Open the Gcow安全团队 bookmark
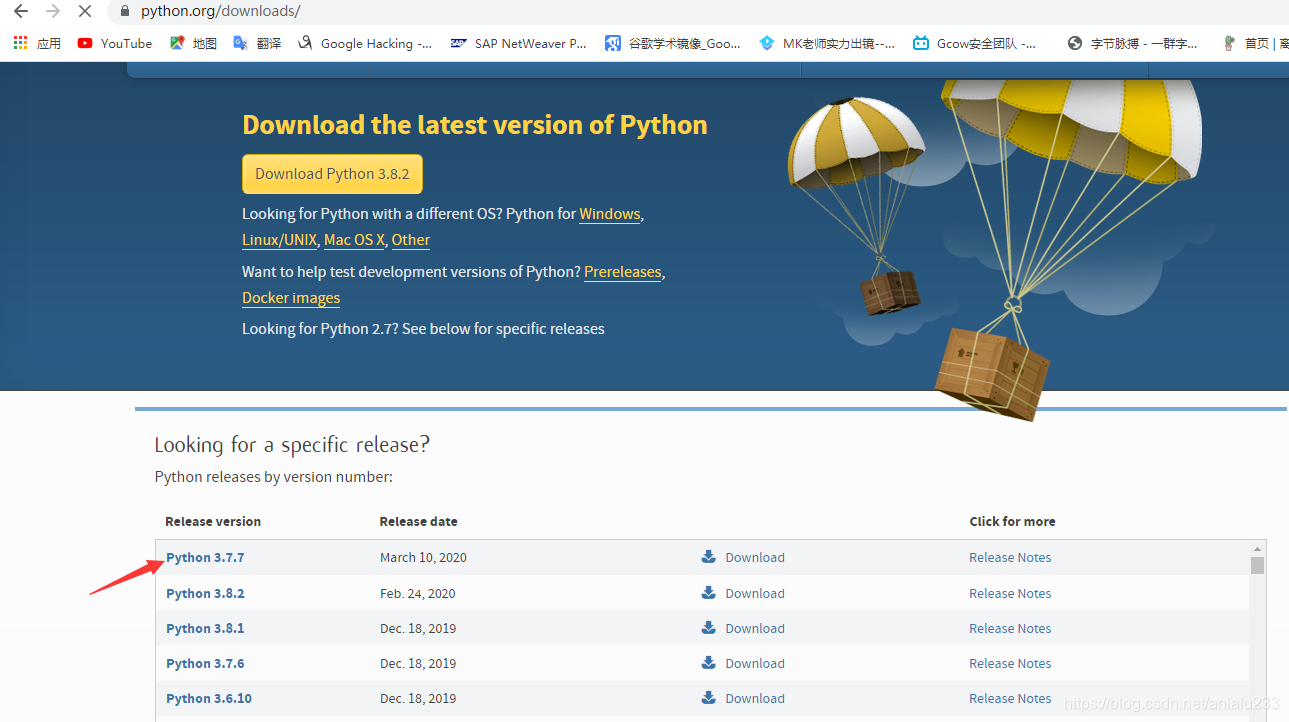Screen dimensions: 1289x722 pyautogui.click(x=974, y=43)
